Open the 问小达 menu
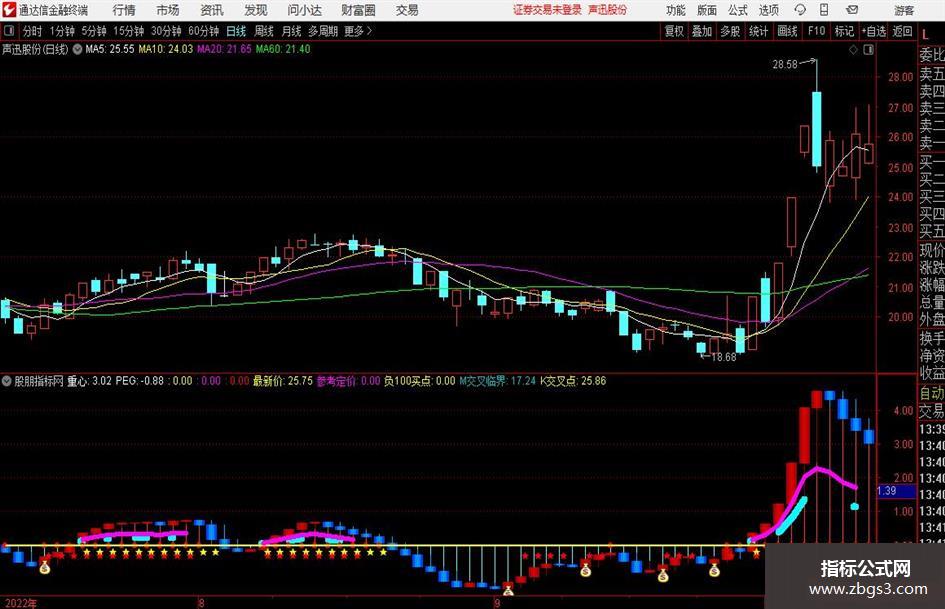This screenshot has width=945, height=609. pyautogui.click(x=305, y=10)
